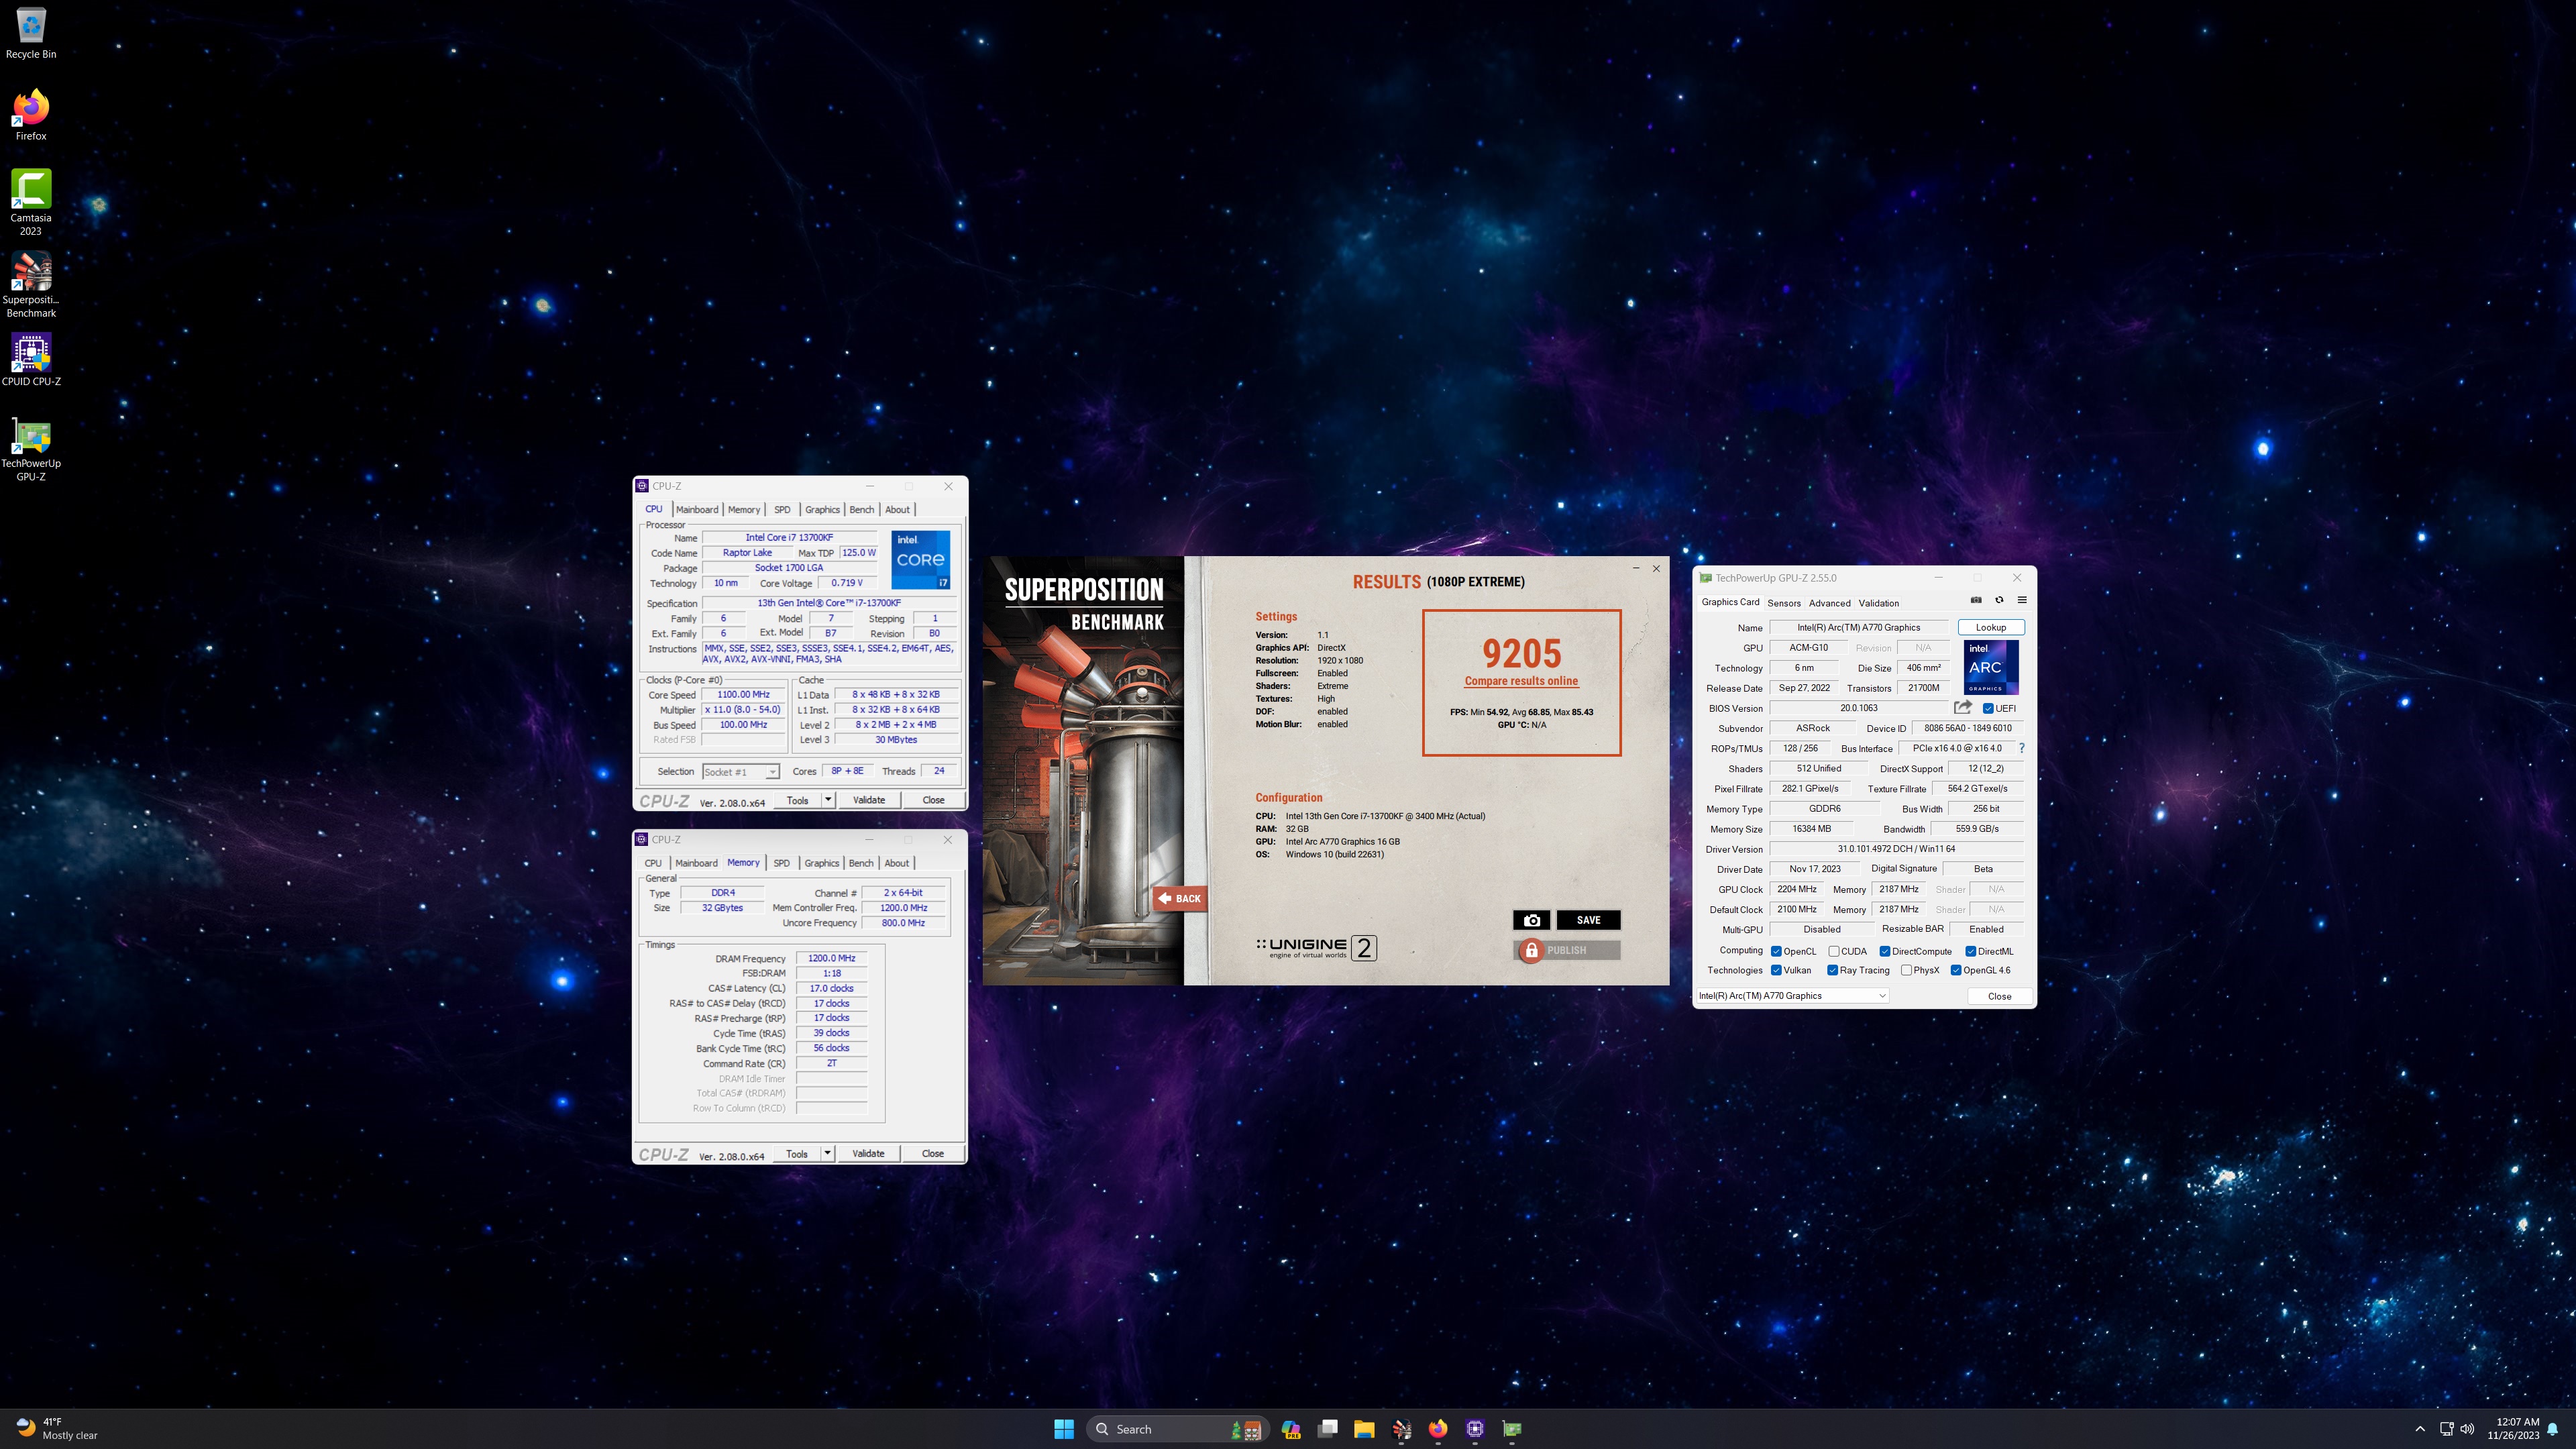2576x1449 pixels.
Task: Click the locked PUBLISH button in Superposition
Action: pos(1567,950)
